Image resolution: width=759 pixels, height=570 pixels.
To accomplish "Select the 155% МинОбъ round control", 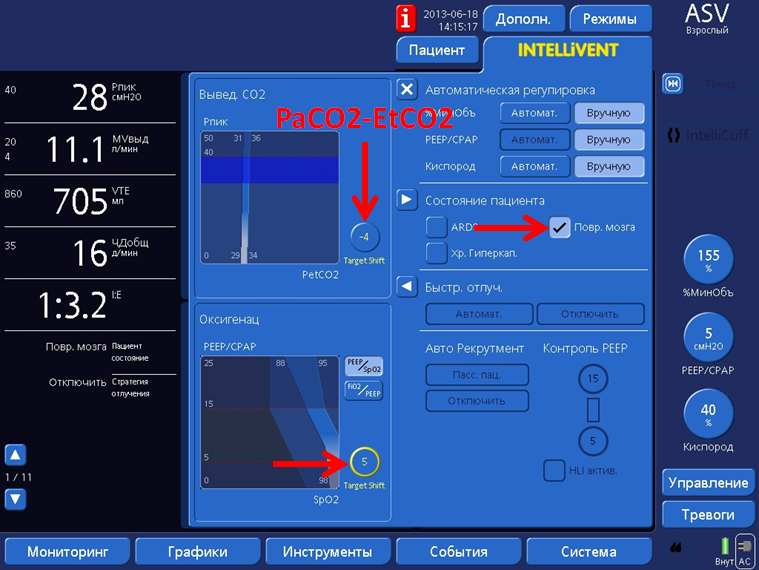I will coord(708,263).
